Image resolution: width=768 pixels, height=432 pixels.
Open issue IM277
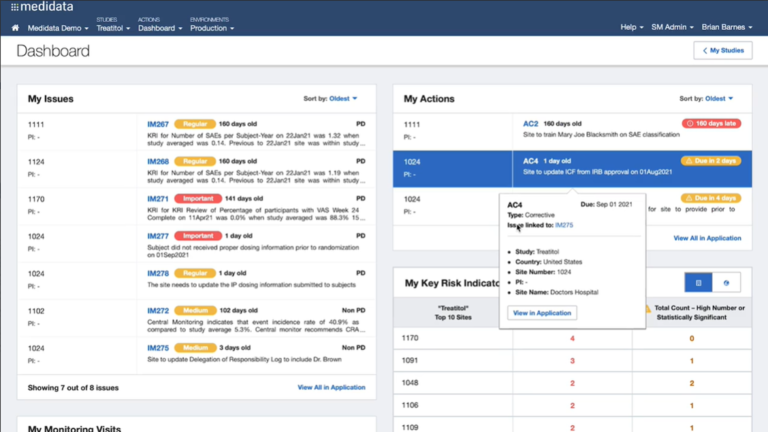158,236
